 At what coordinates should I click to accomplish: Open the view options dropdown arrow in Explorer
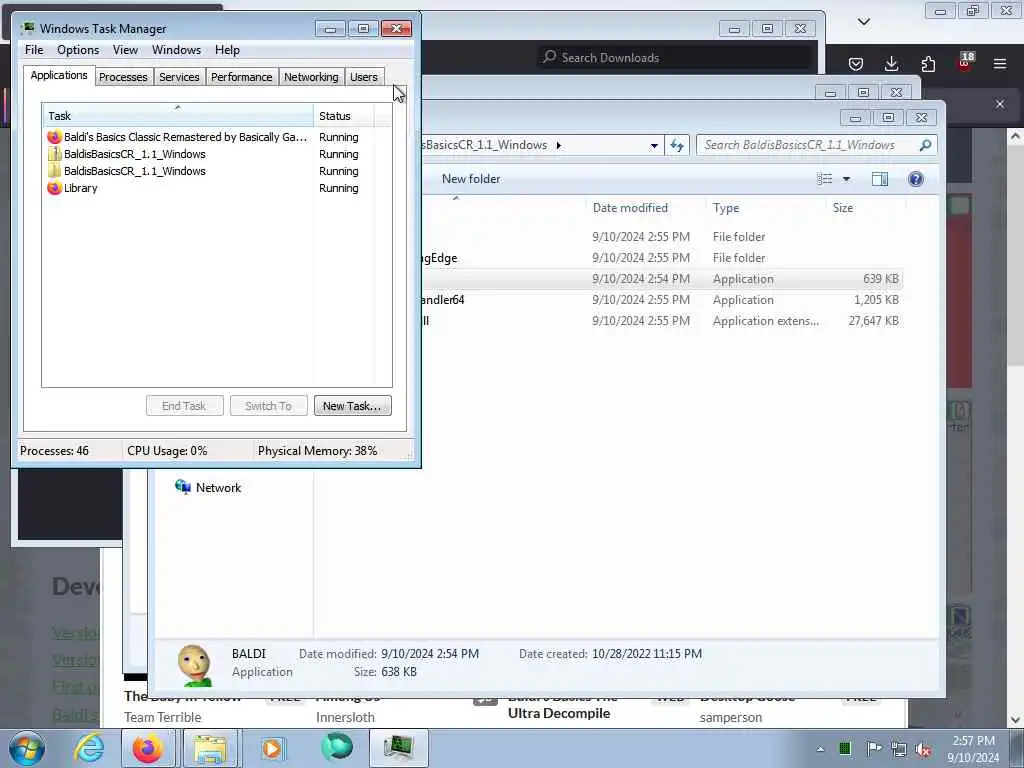tap(846, 179)
